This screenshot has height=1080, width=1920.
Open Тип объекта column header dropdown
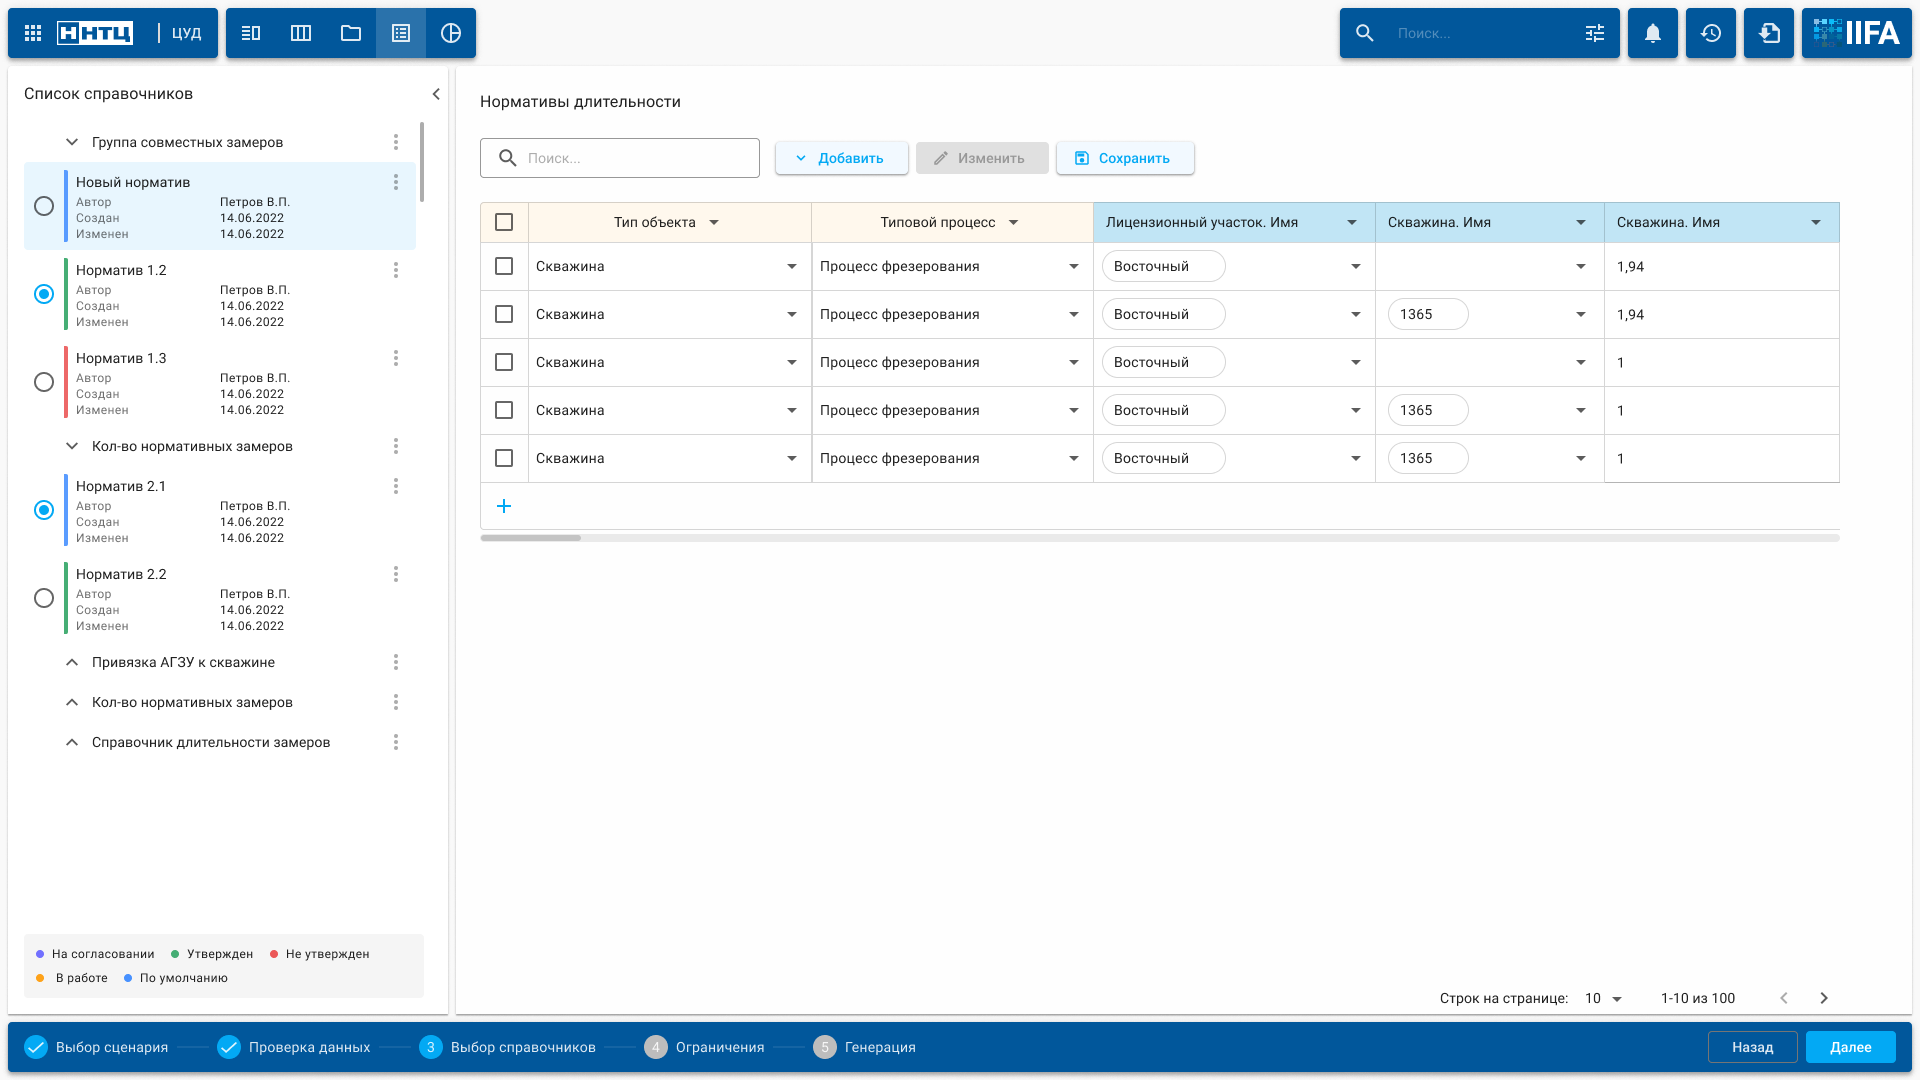tap(714, 222)
